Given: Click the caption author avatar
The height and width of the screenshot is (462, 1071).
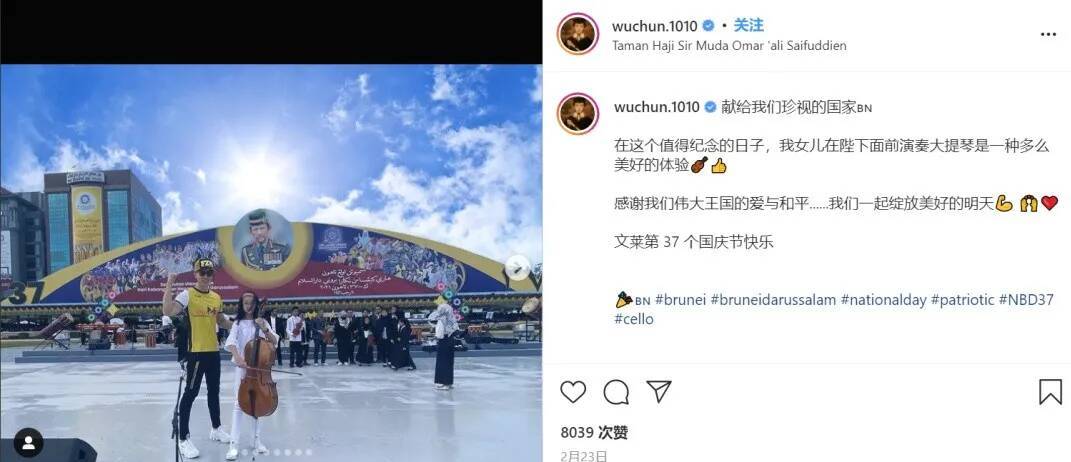Looking at the screenshot, I should tap(578, 113).
